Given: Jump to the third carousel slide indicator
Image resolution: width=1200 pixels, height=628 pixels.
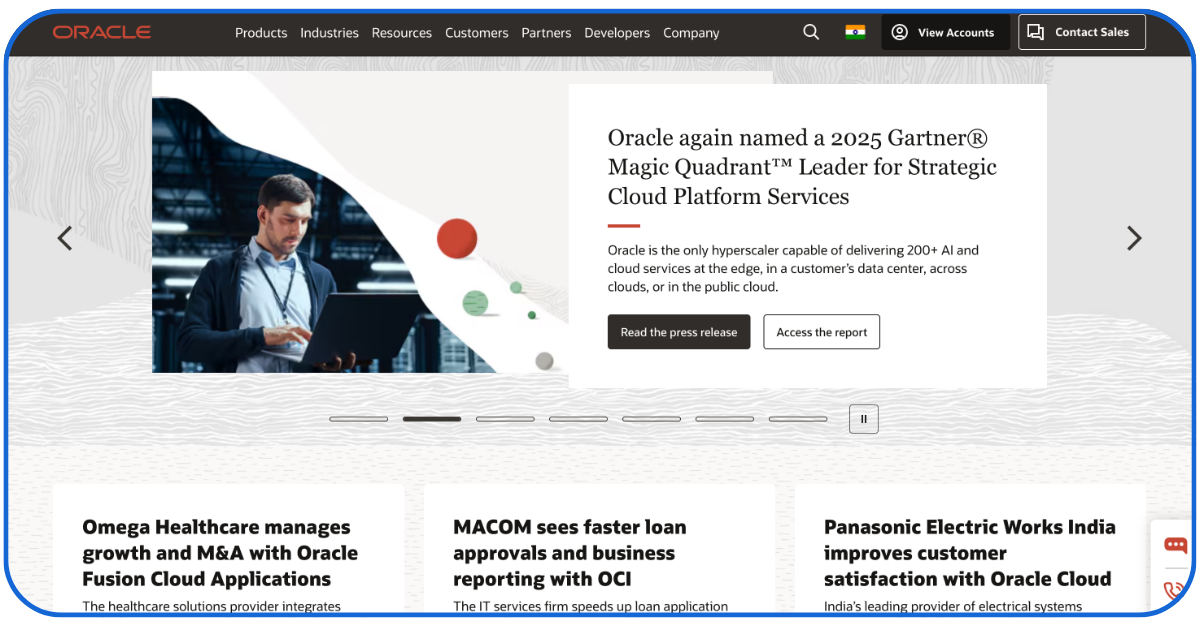Looking at the screenshot, I should [505, 419].
